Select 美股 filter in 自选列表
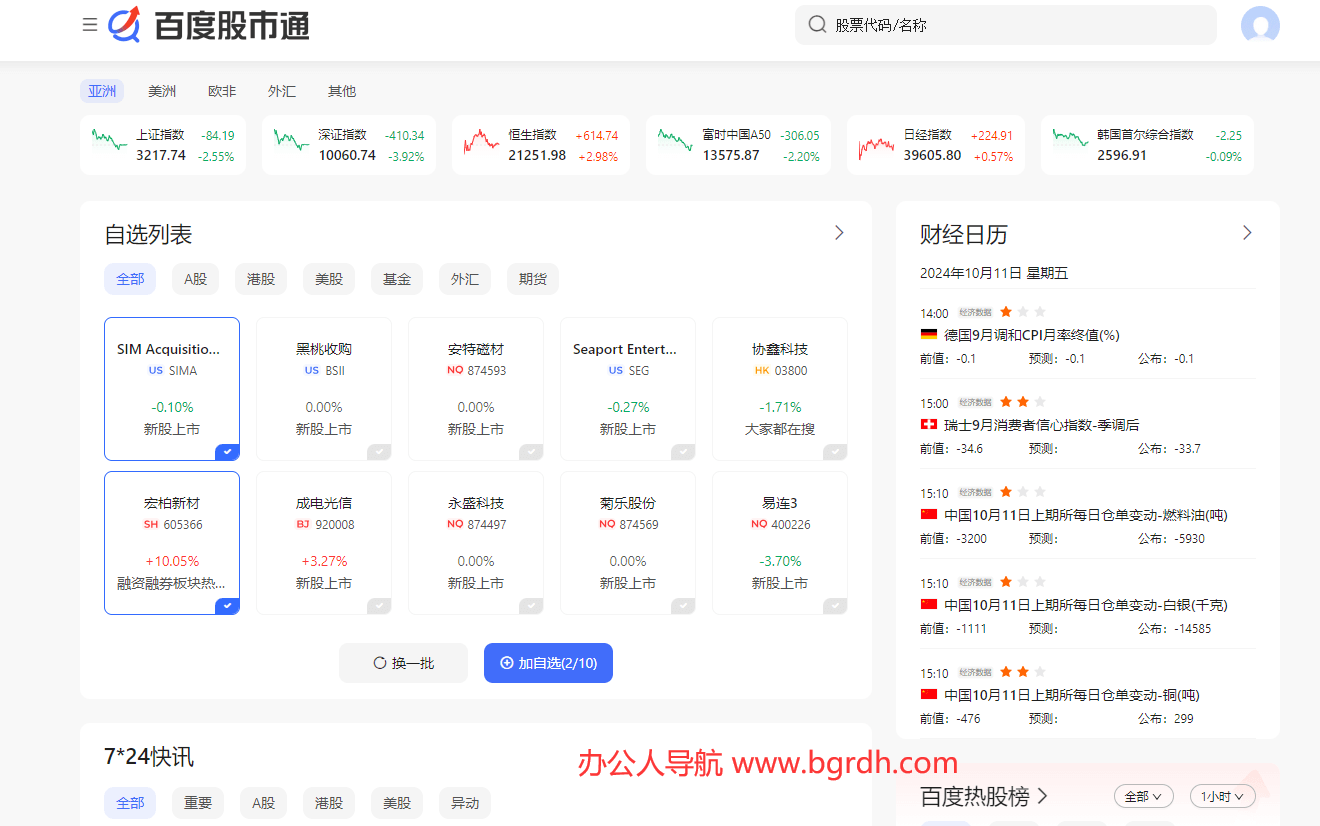1320x826 pixels. [x=329, y=279]
